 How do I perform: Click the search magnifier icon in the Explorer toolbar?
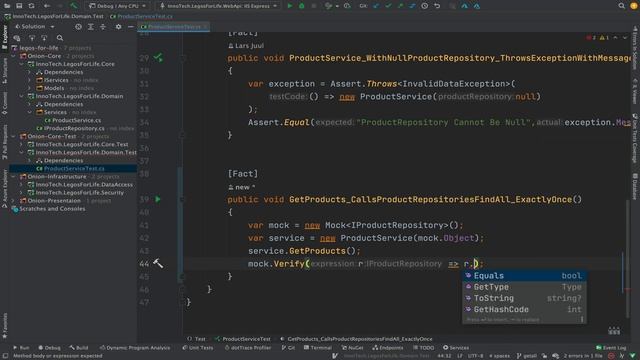click(60, 38)
